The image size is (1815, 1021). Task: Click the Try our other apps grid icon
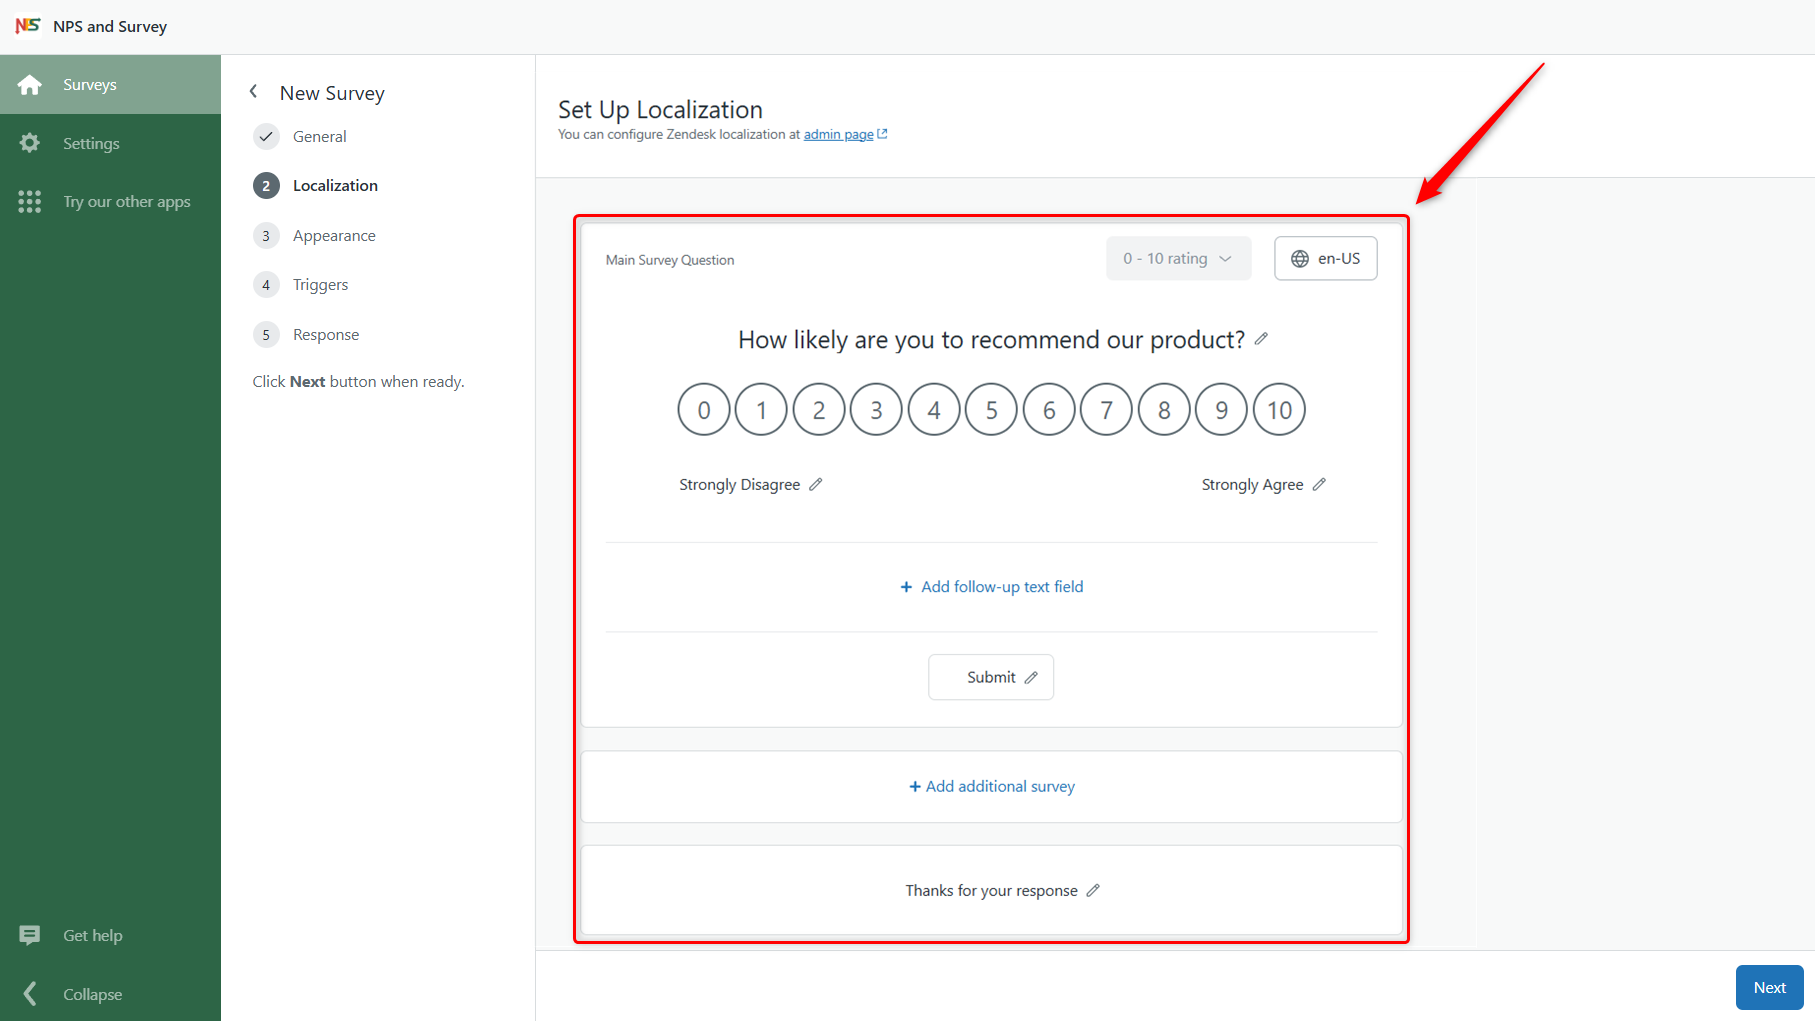30,201
